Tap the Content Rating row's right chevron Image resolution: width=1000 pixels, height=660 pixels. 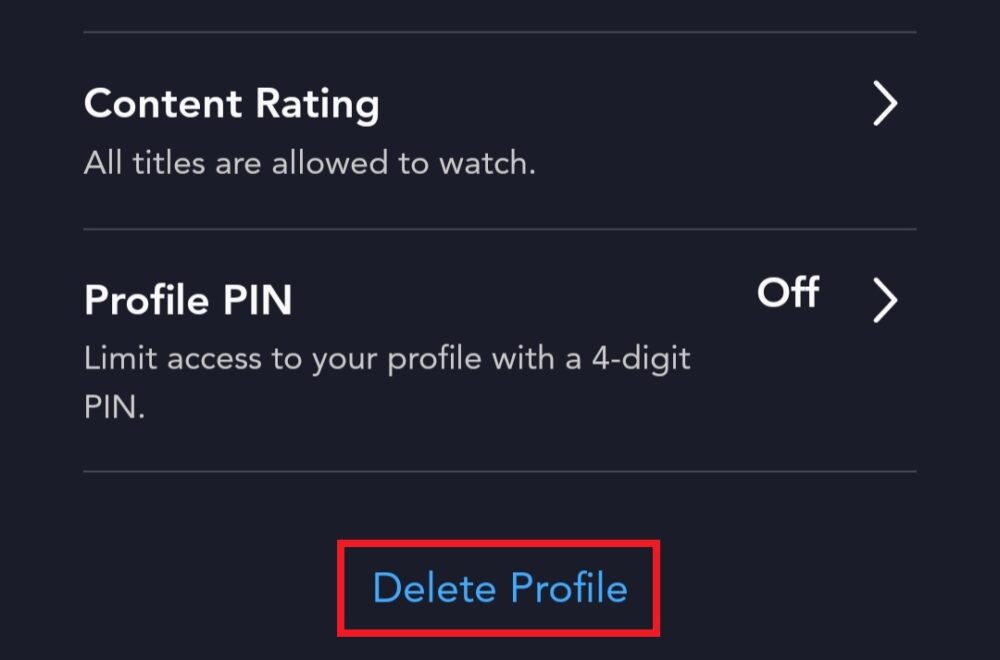click(884, 104)
